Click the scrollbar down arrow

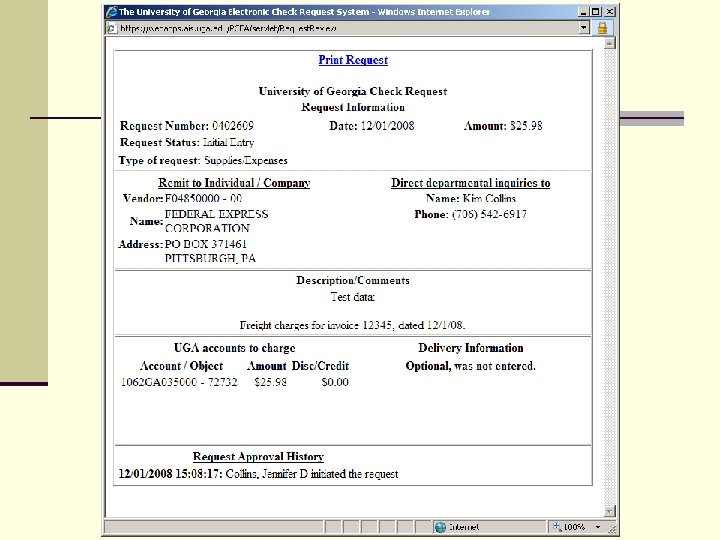pyautogui.click(x=609, y=511)
